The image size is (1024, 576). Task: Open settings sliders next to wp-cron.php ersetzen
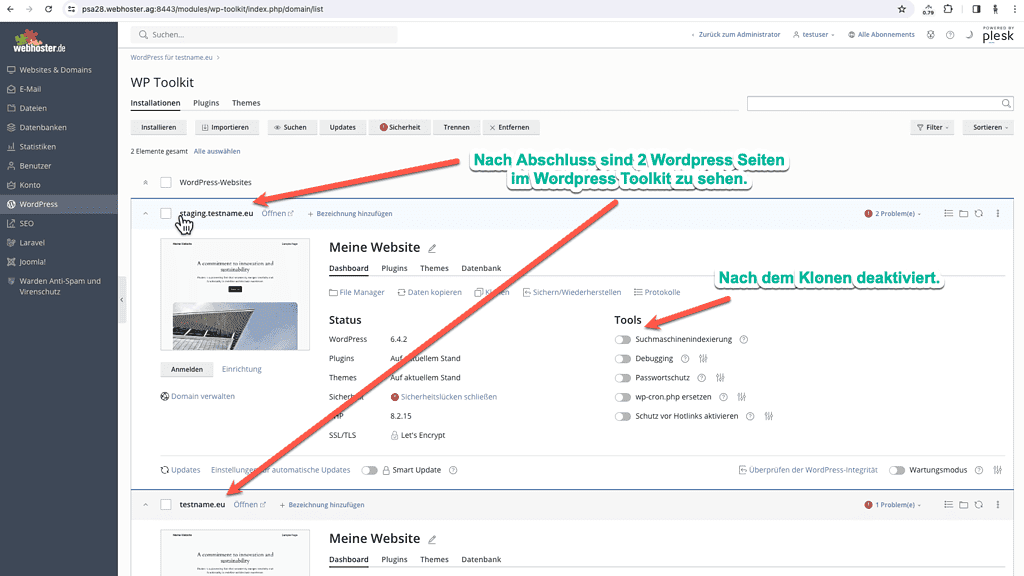[741, 396]
